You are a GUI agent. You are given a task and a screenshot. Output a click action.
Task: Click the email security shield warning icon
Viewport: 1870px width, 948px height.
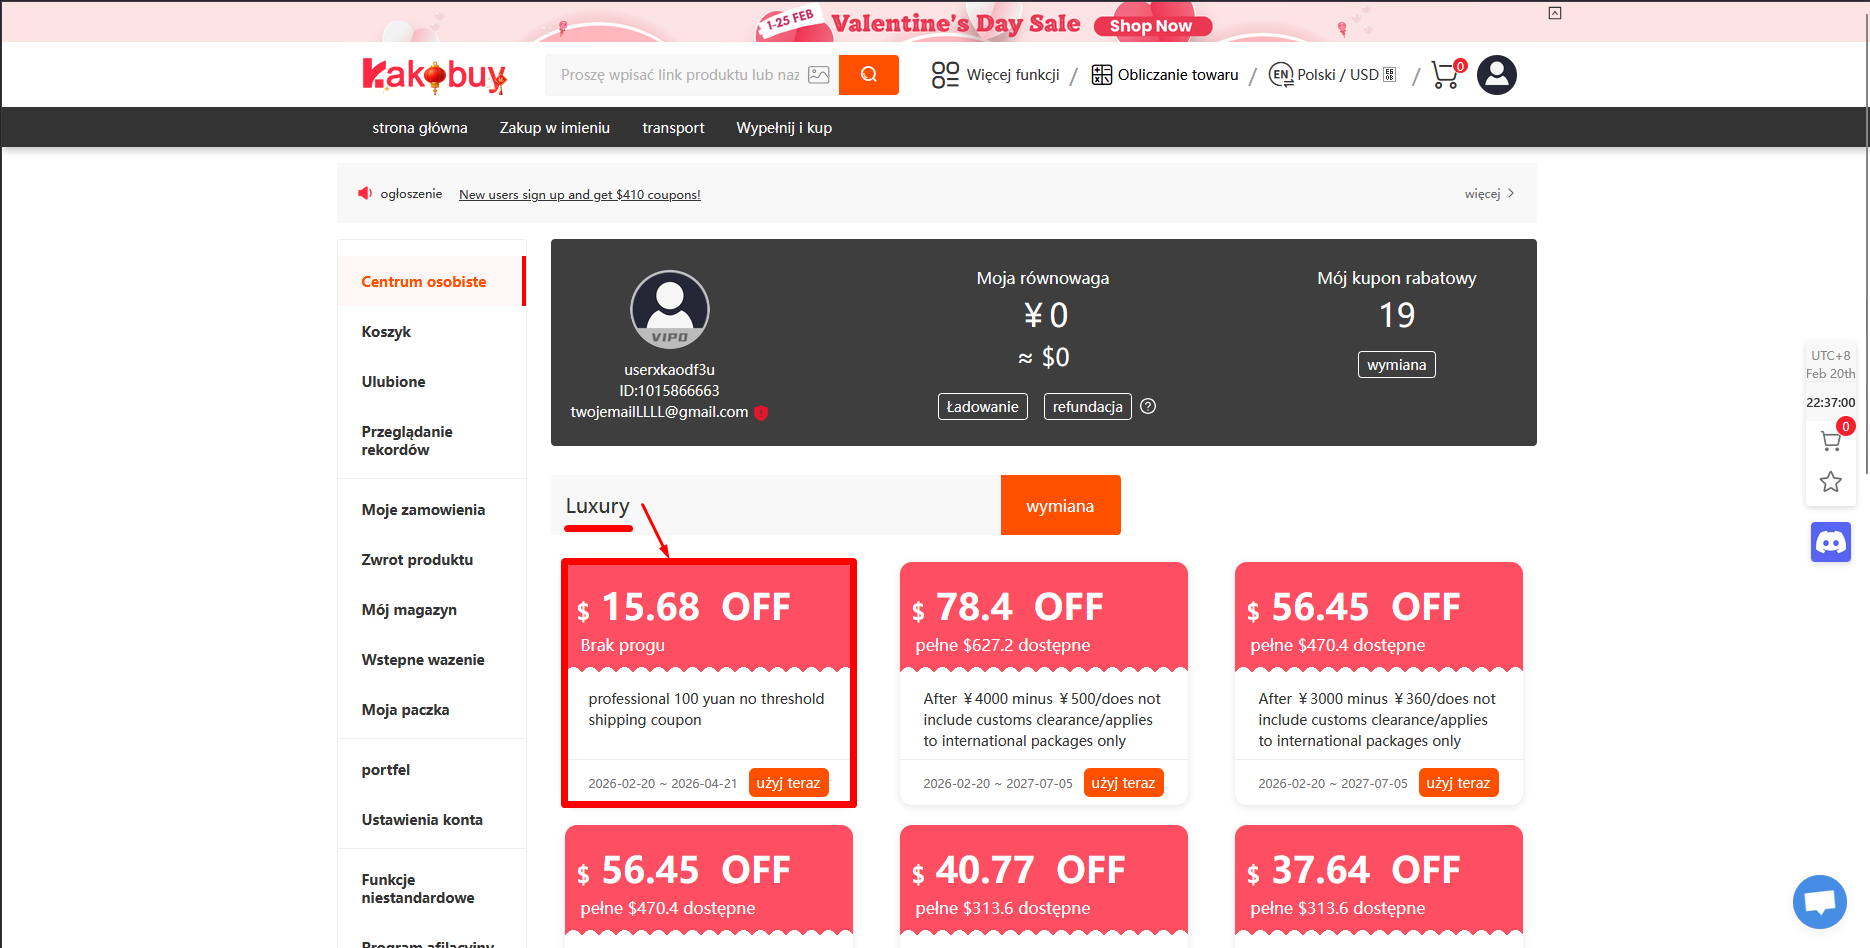point(761,412)
